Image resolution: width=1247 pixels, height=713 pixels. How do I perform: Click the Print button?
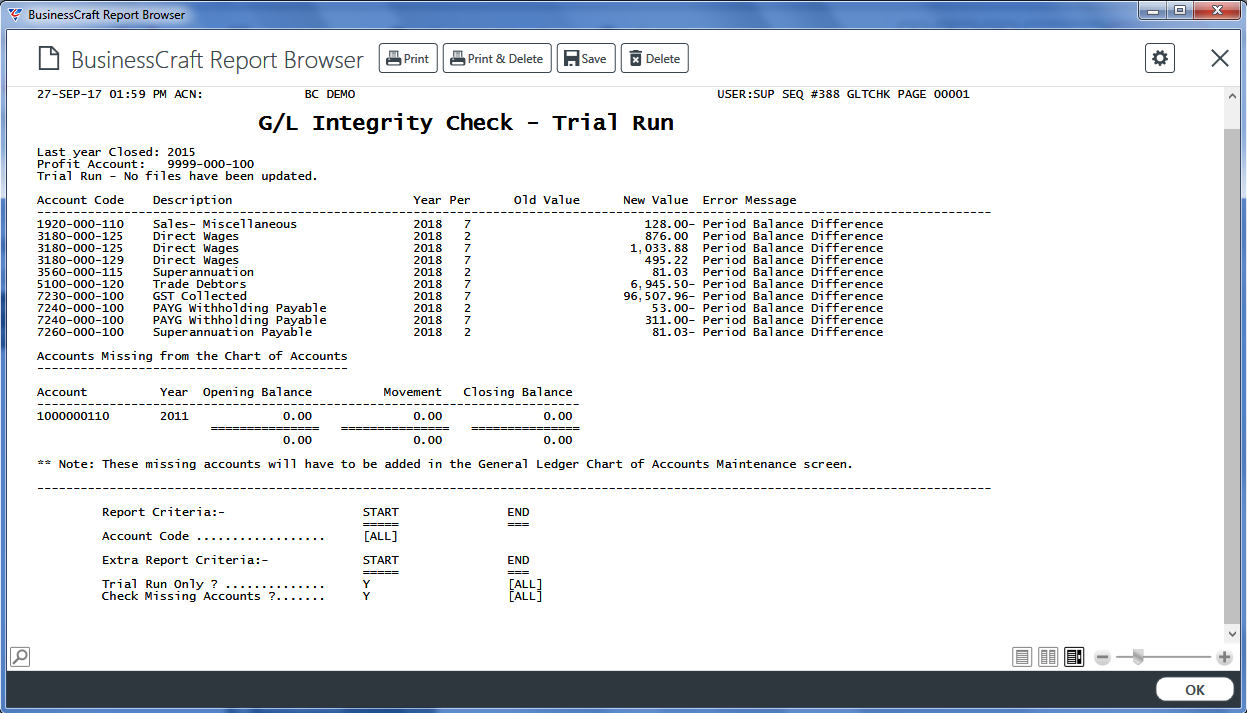click(x=408, y=59)
